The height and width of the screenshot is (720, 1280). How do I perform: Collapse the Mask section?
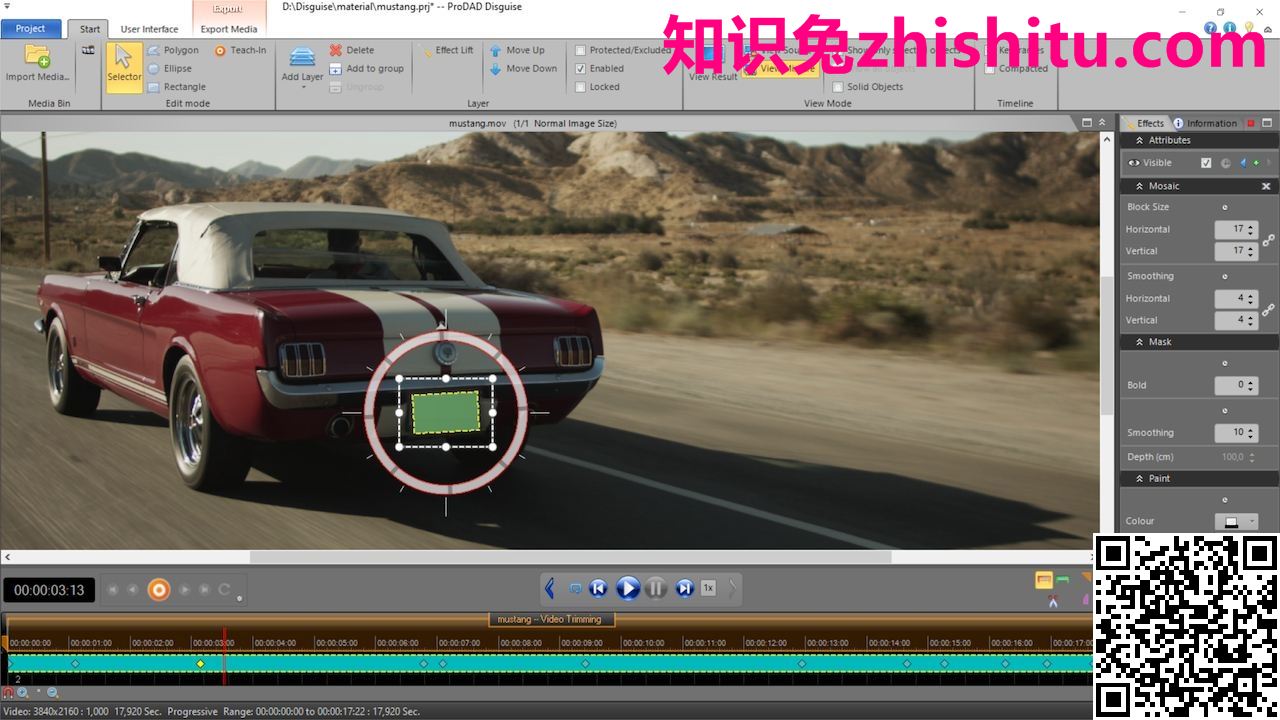[1139, 342]
